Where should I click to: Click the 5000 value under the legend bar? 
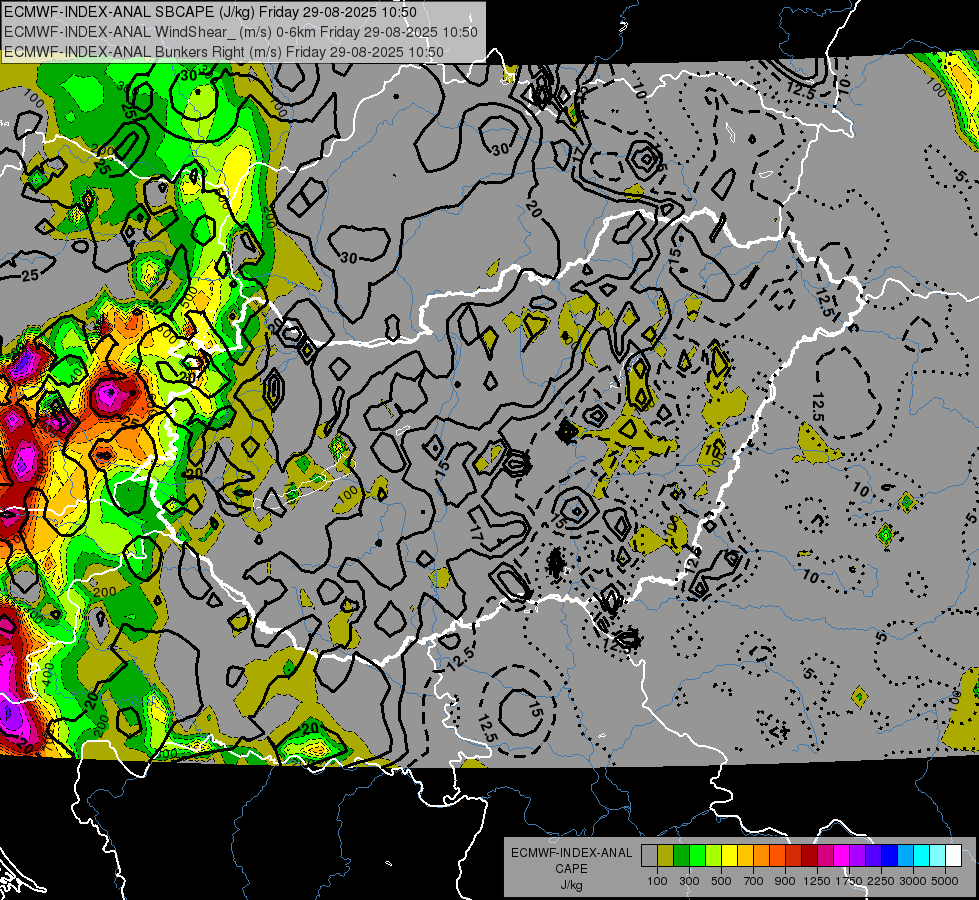point(945,882)
